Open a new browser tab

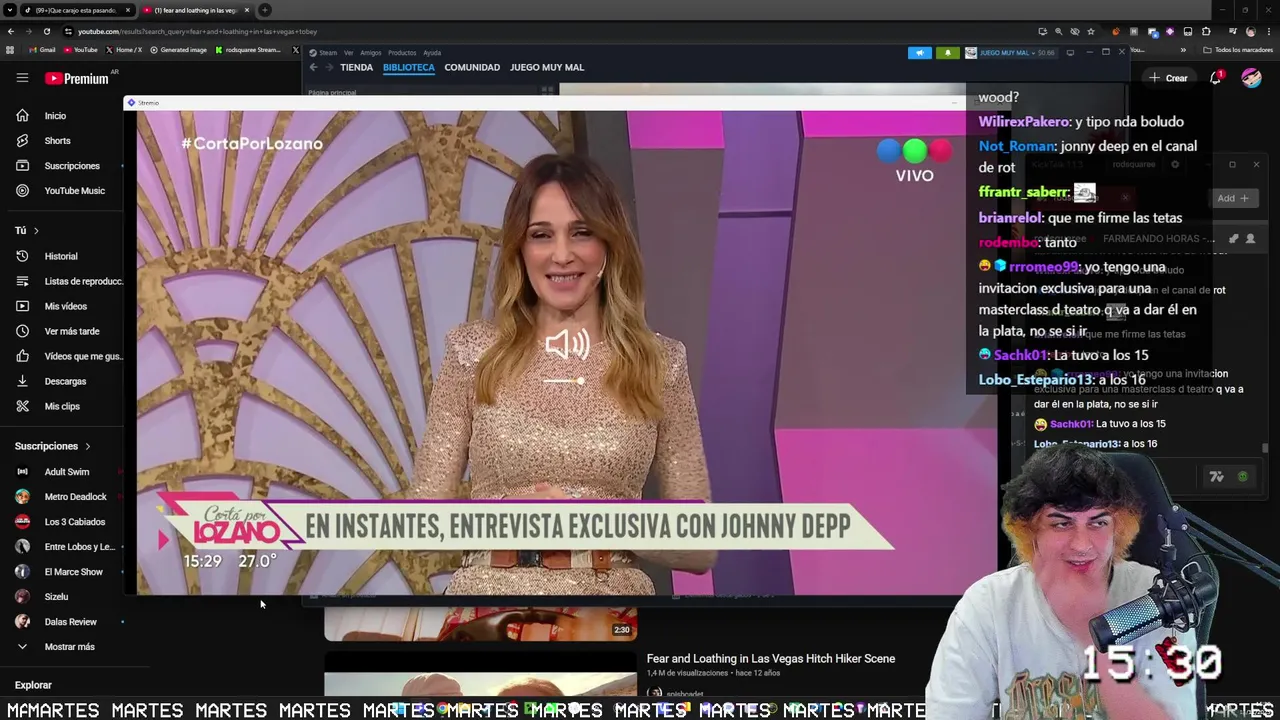click(265, 10)
